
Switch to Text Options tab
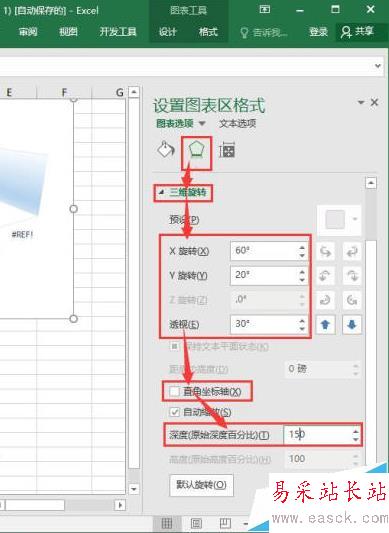[237, 123]
